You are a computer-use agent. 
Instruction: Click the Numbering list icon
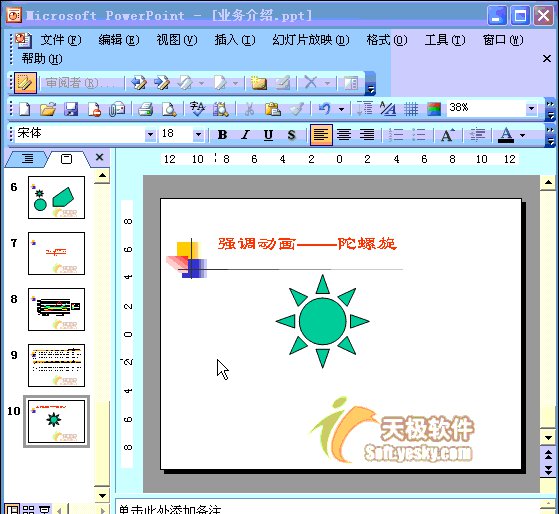[x=395, y=135]
